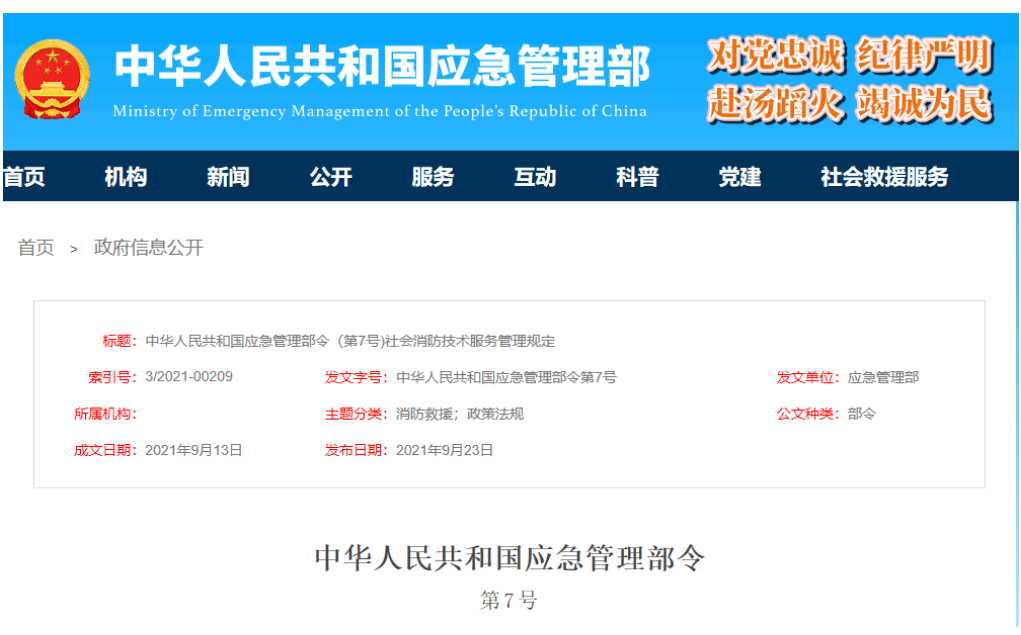Viewport: 1021px width, 635px height.
Task: Select 科普 (Science Popularization) menu item
Action: (636, 177)
